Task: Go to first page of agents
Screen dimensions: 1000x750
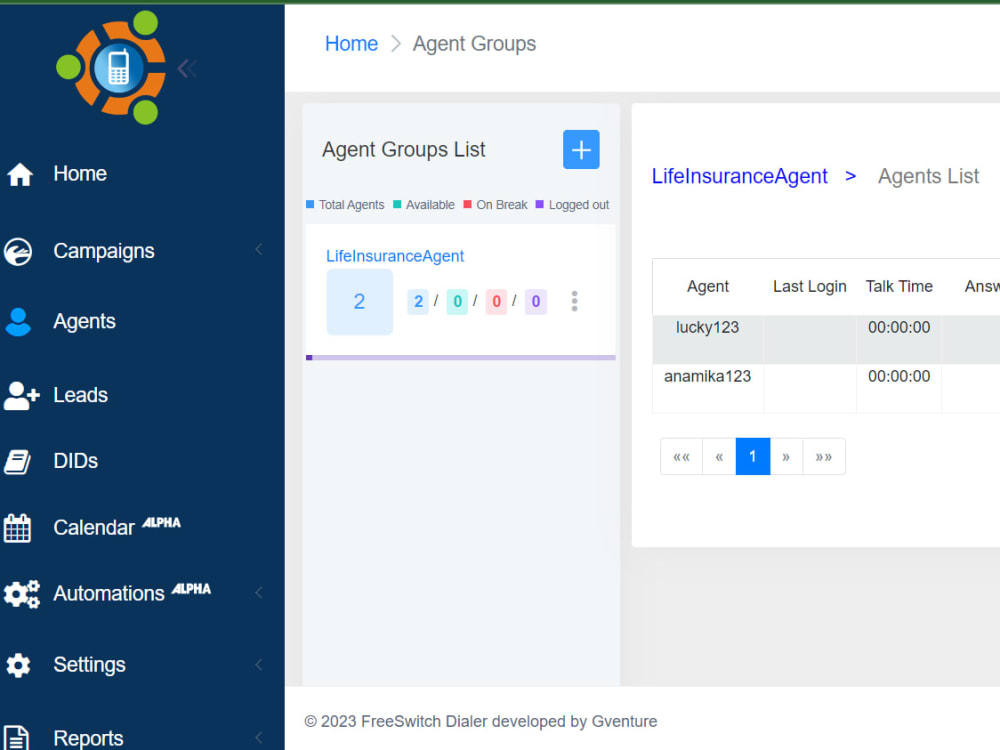Action: 681,457
